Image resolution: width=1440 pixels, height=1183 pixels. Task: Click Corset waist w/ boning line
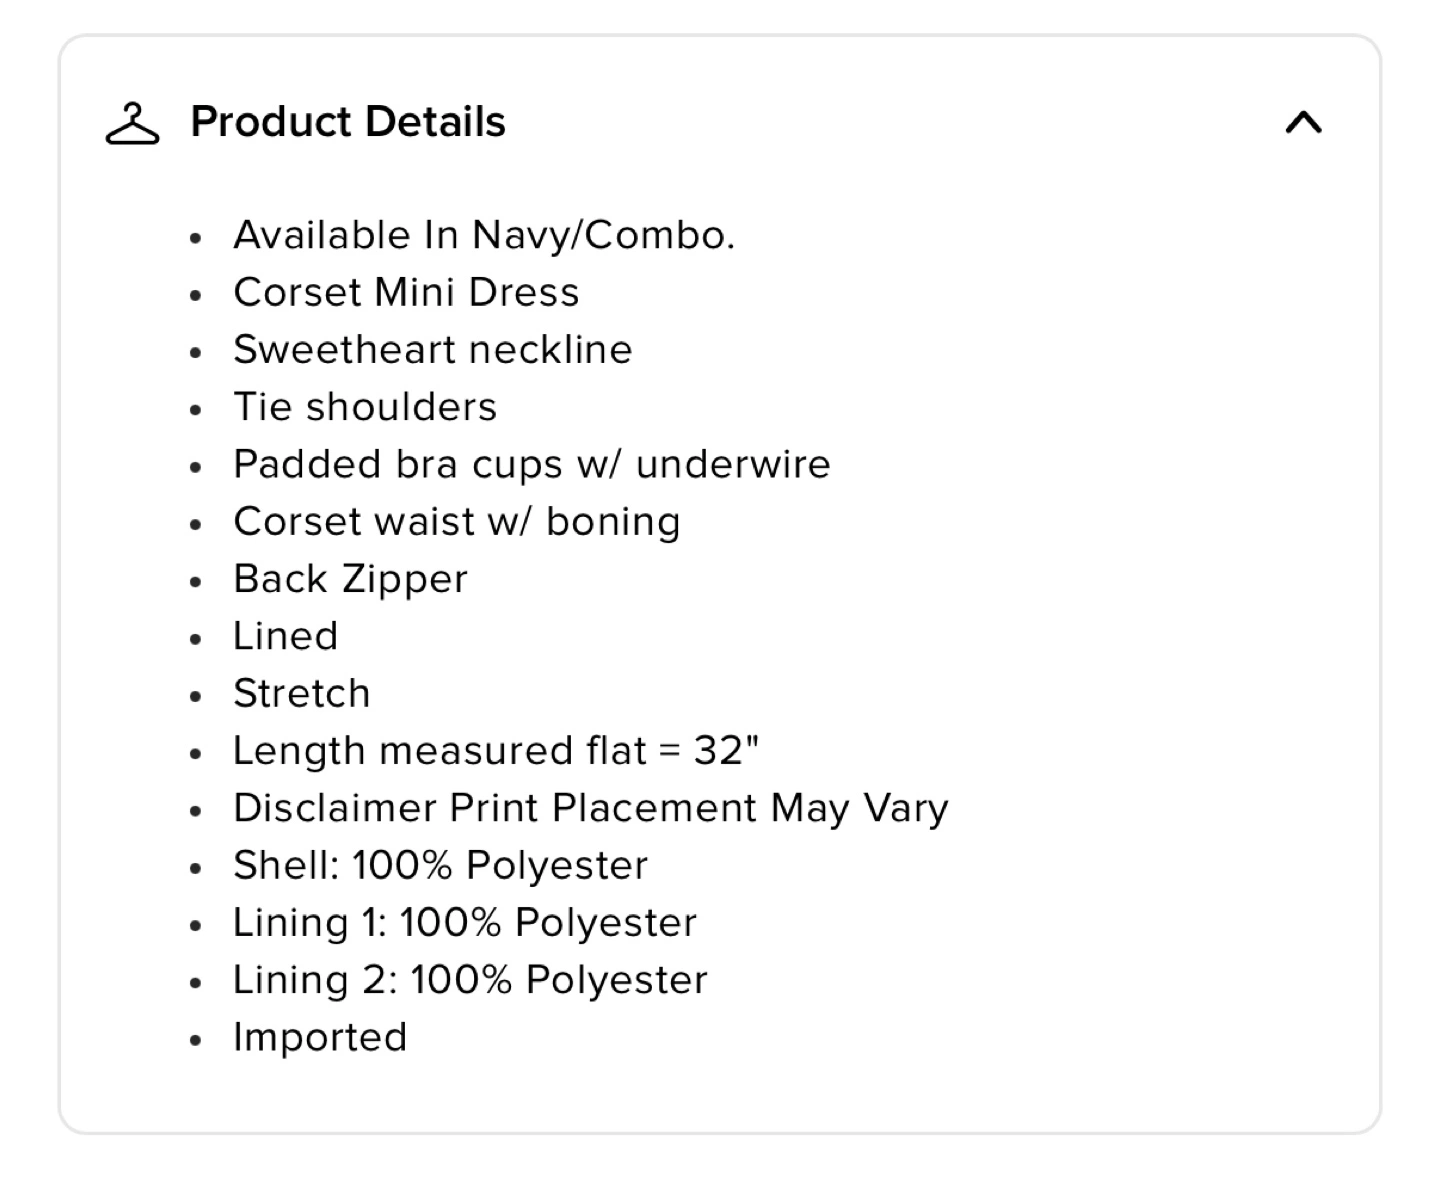(x=456, y=522)
